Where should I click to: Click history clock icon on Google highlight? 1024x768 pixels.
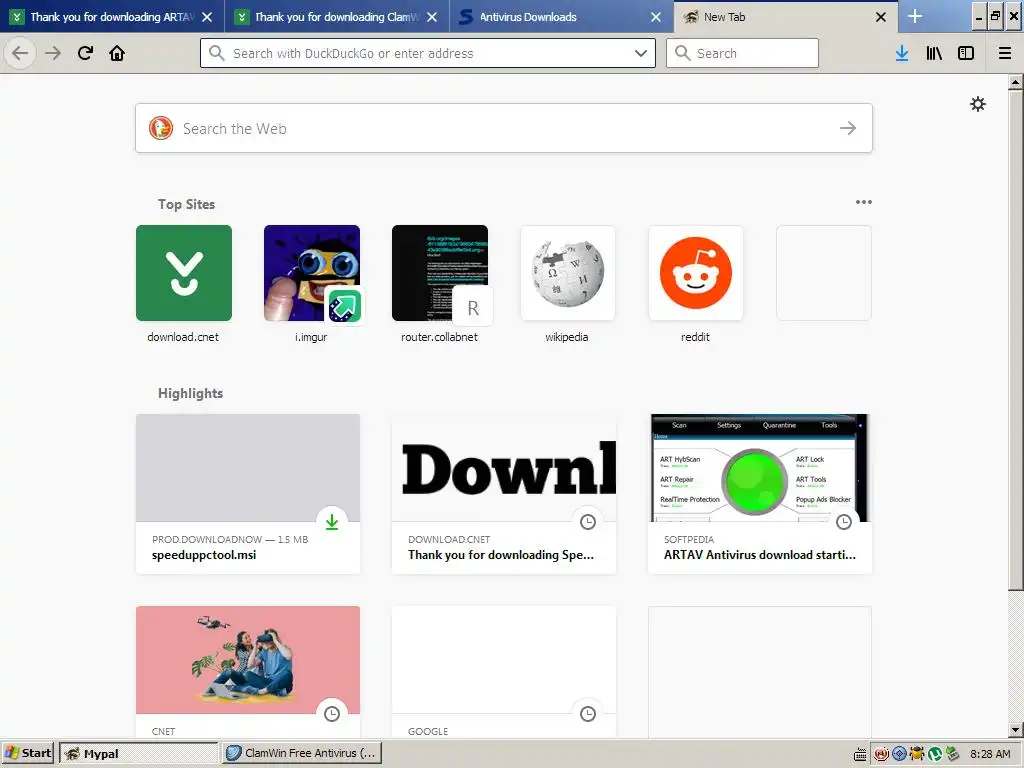[588, 714]
